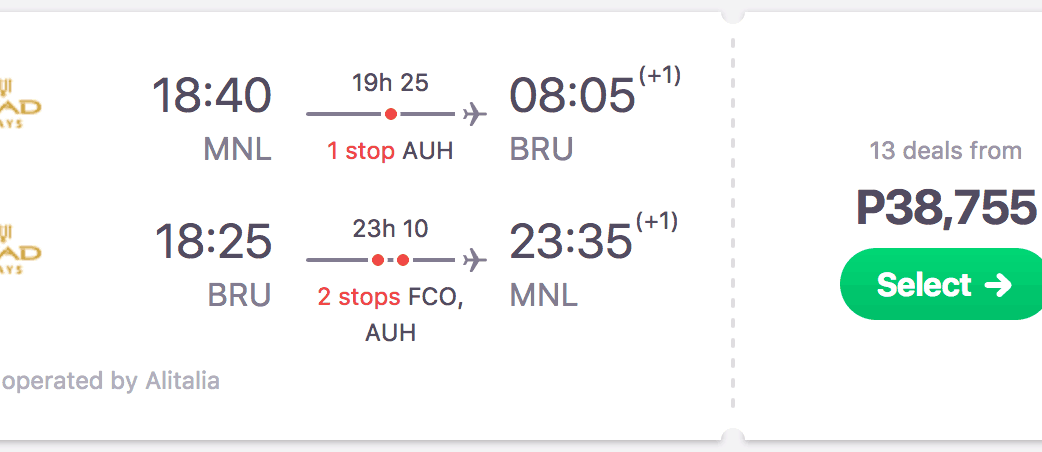
Task: Click the 18:25 return departure time
Action: [x=213, y=242]
